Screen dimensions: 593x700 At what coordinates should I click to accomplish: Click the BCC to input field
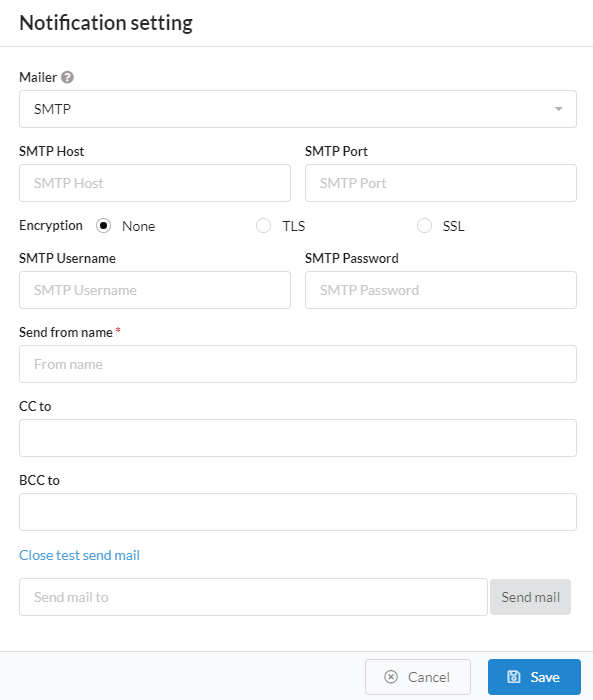click(x=298, y=512)
